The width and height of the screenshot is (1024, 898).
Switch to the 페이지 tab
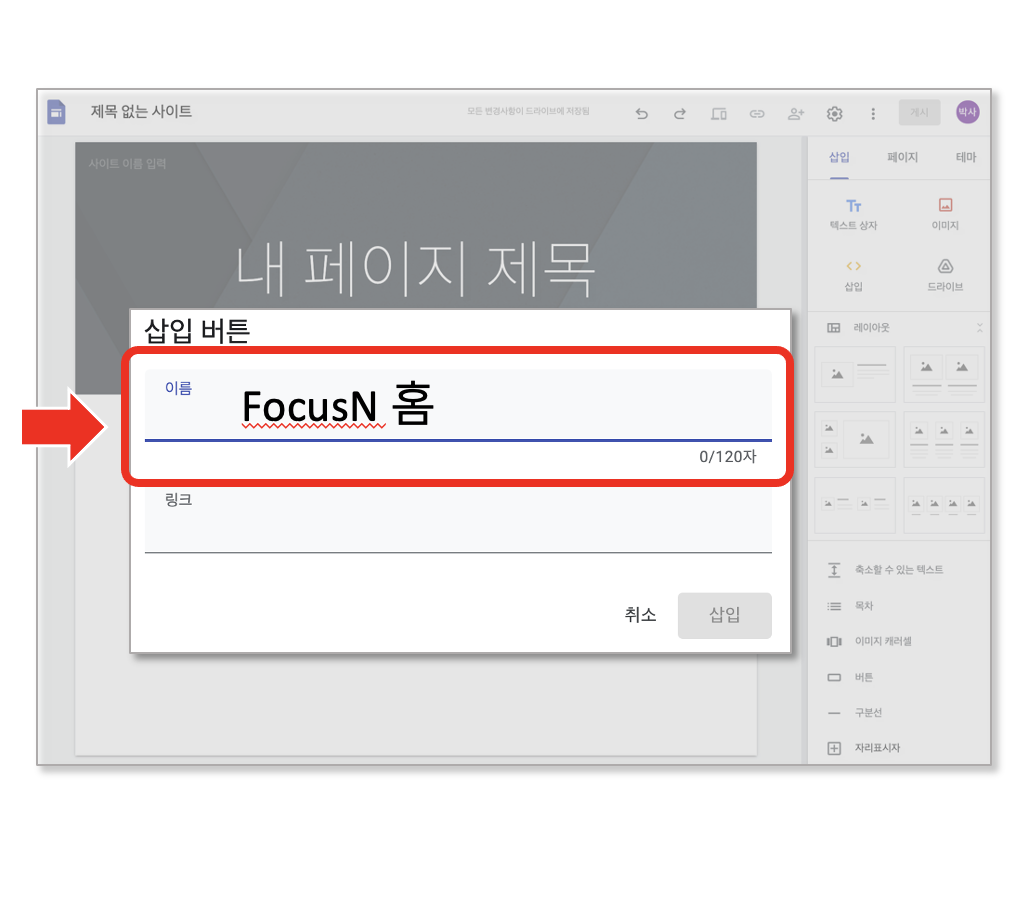(x=902, y=157)
